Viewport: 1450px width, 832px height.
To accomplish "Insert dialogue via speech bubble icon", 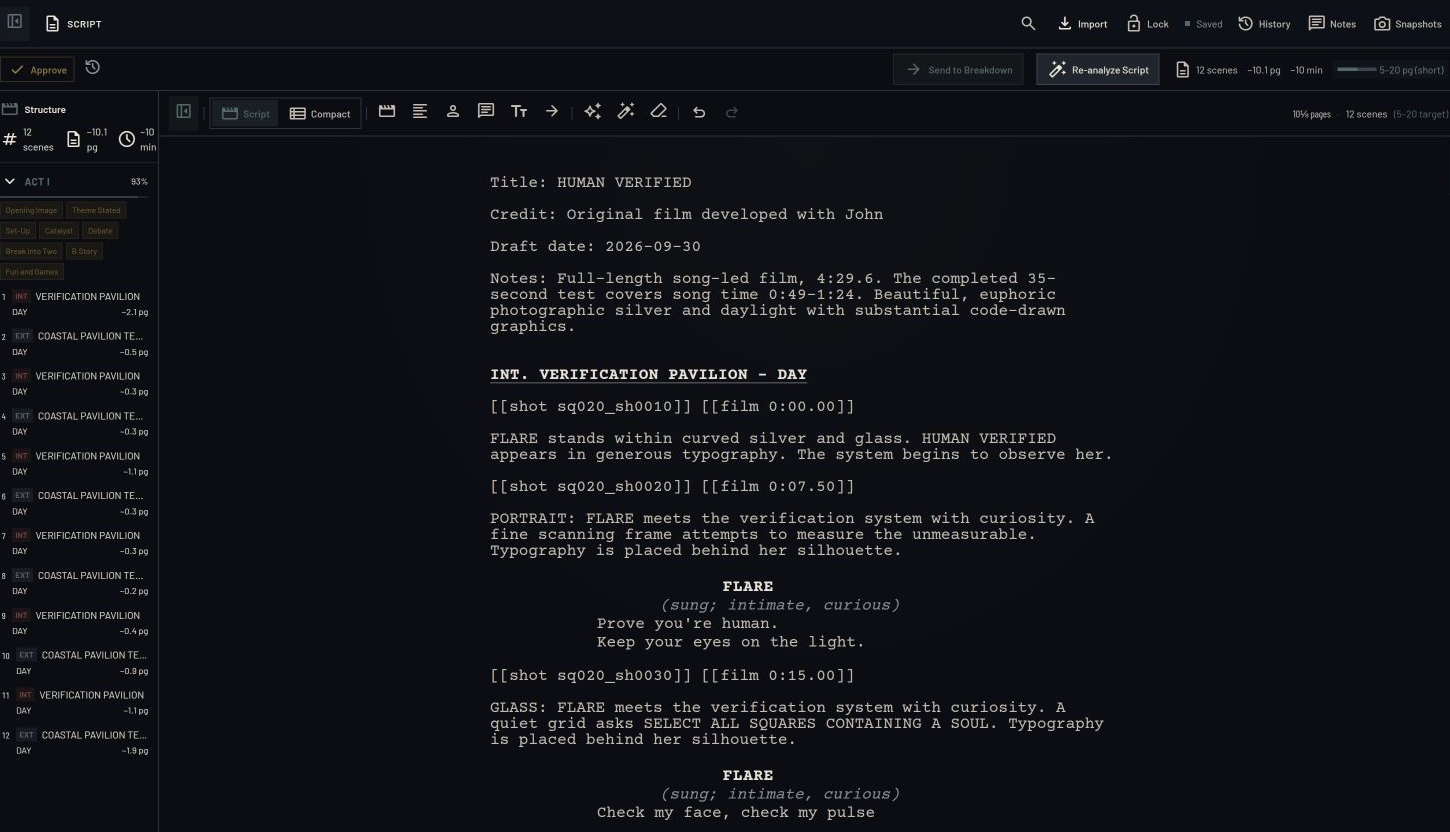I will (486, 112).
